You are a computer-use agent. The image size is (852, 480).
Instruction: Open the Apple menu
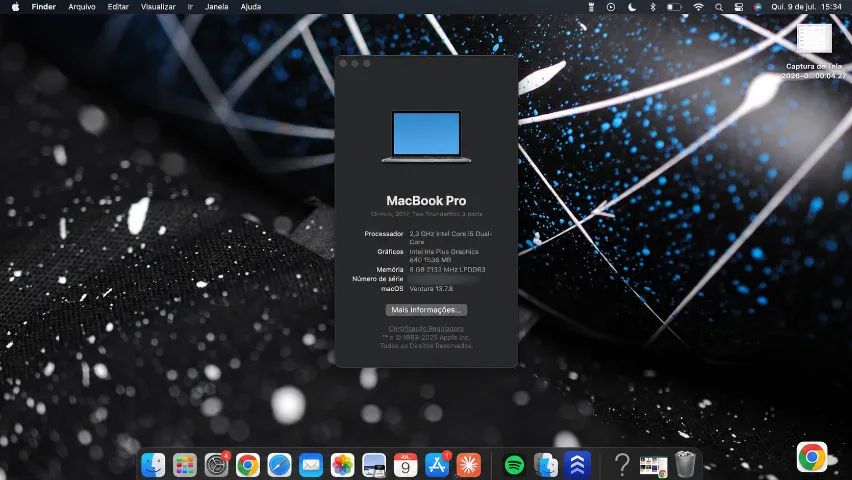(15, 7)
